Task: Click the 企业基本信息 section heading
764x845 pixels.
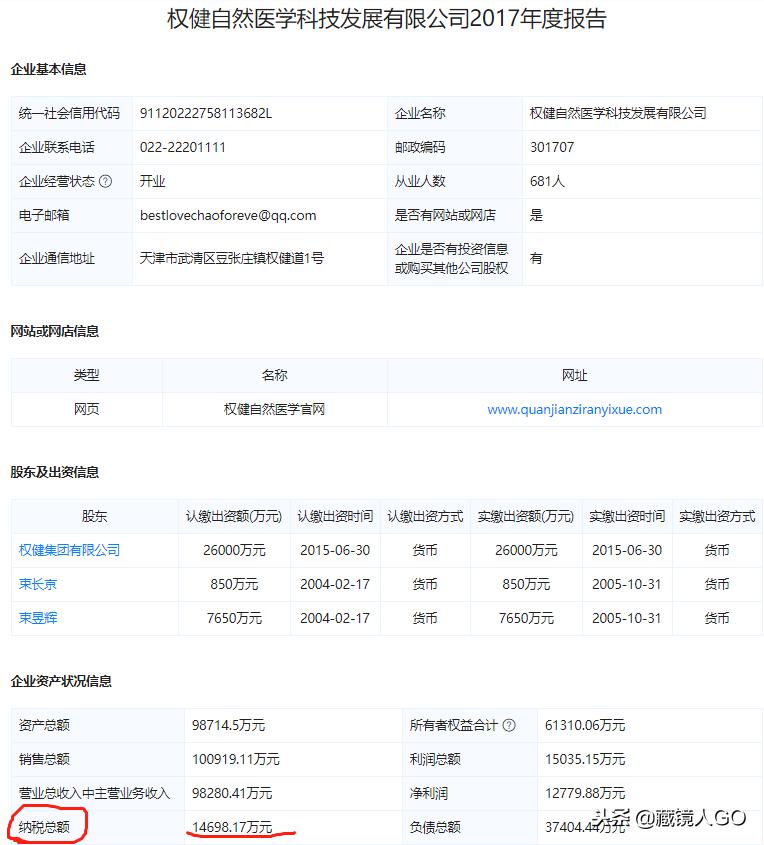Action: point(48,70)
